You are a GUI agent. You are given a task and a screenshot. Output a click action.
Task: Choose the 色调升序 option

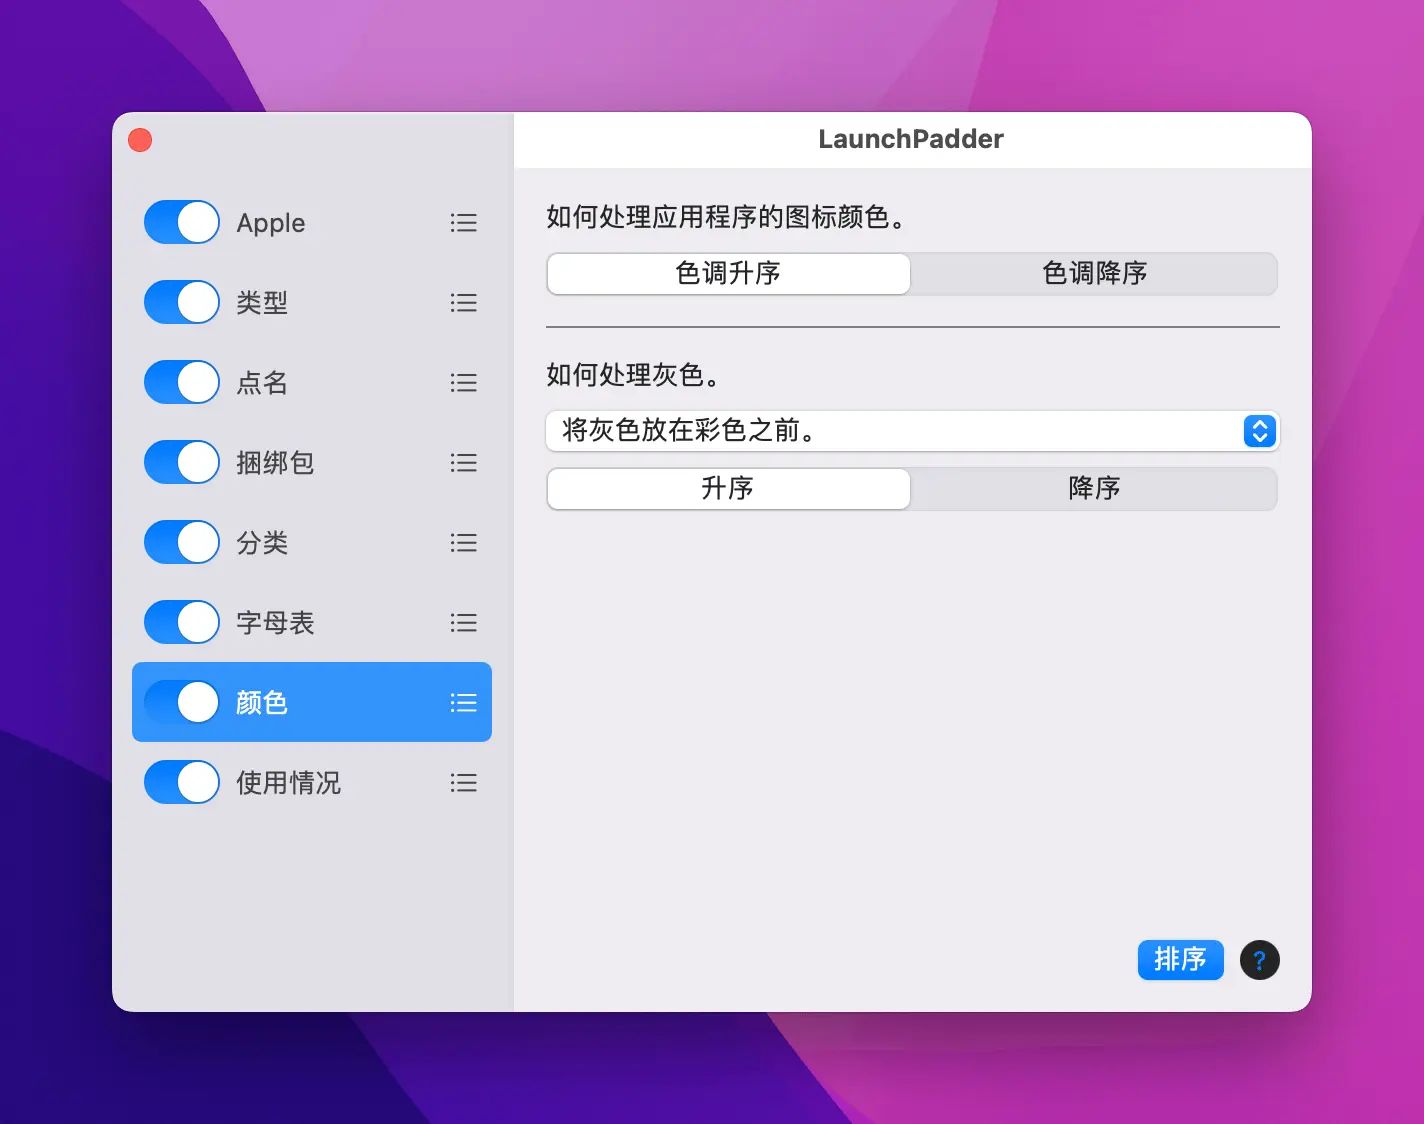[728, 274]
